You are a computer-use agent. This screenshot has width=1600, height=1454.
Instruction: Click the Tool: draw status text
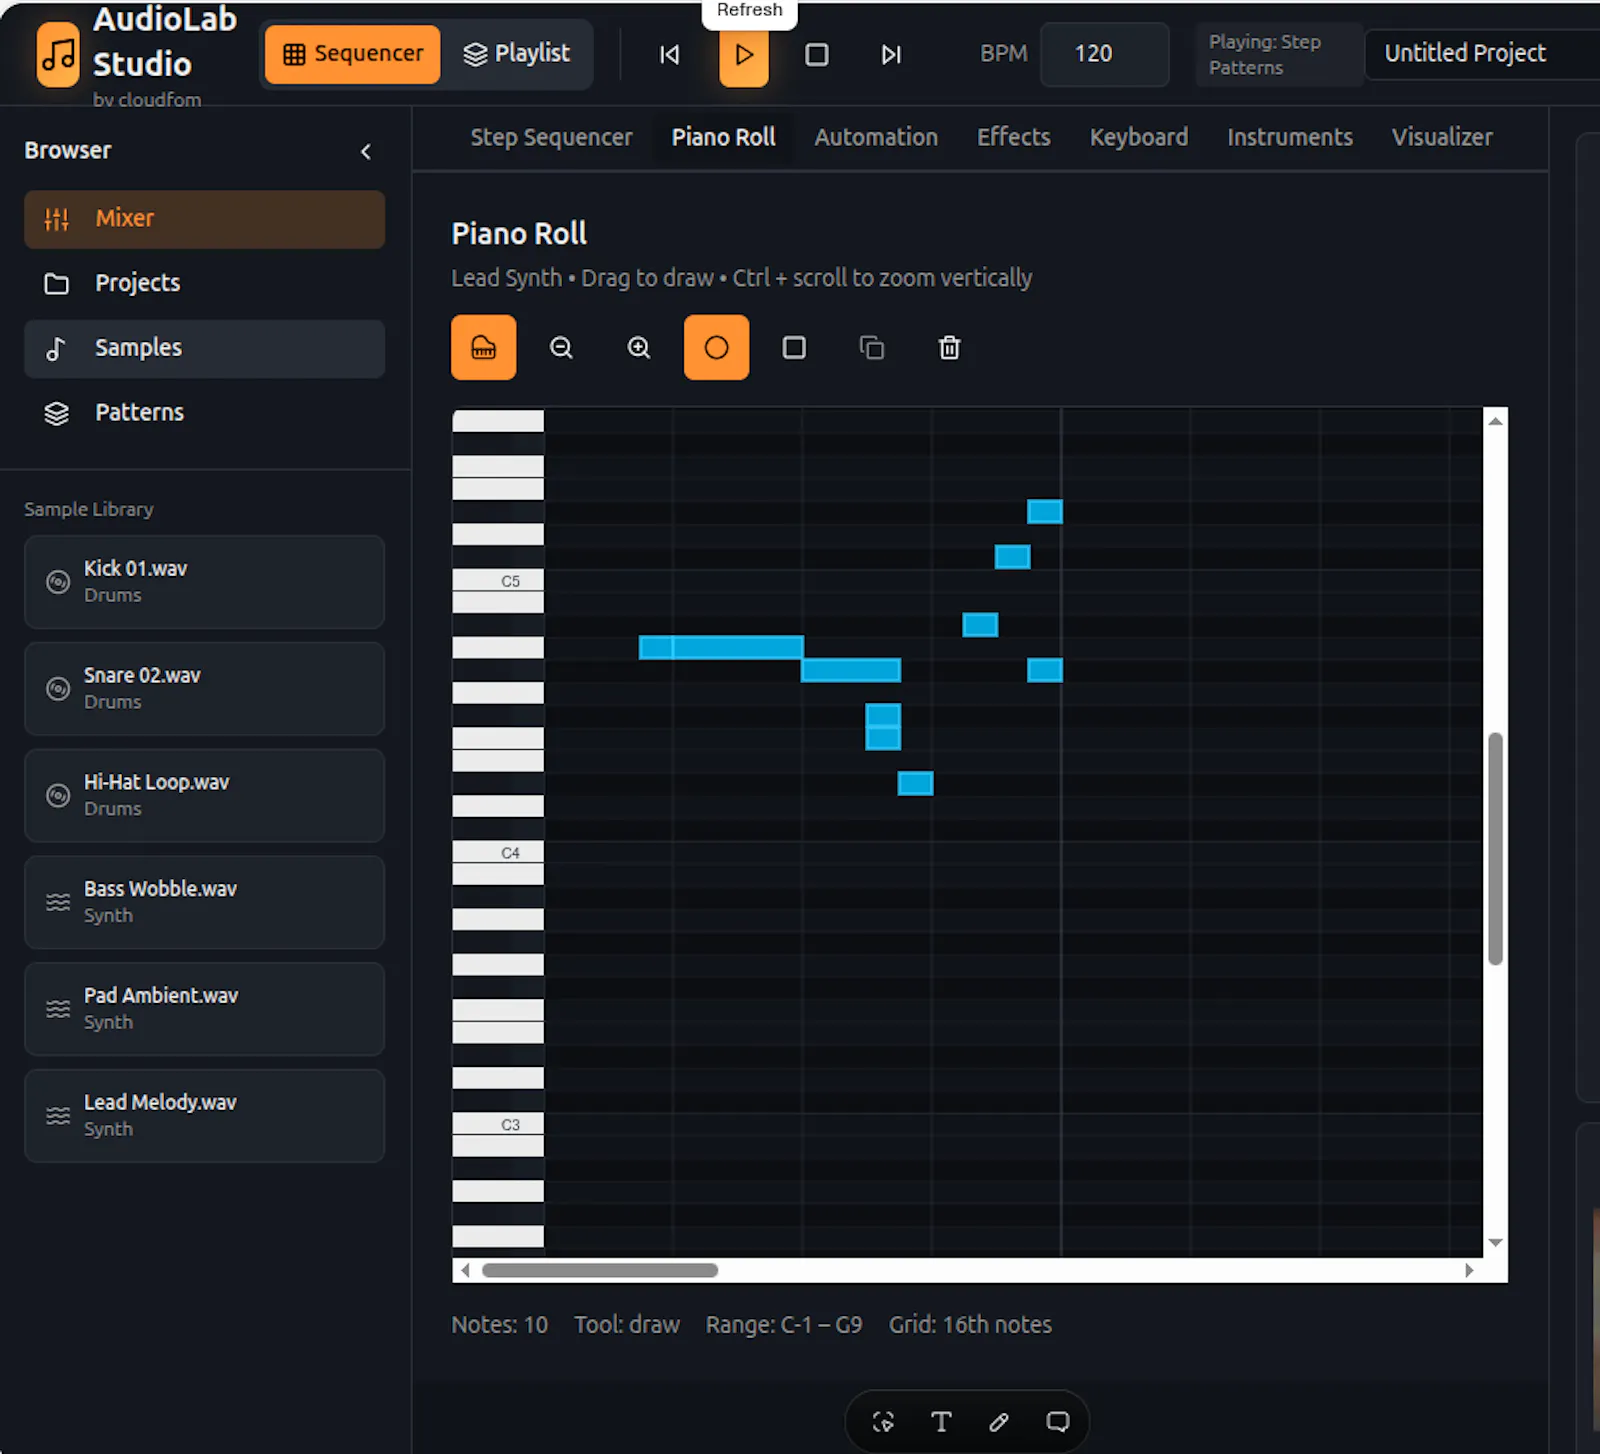click(x=626, y=1324)
